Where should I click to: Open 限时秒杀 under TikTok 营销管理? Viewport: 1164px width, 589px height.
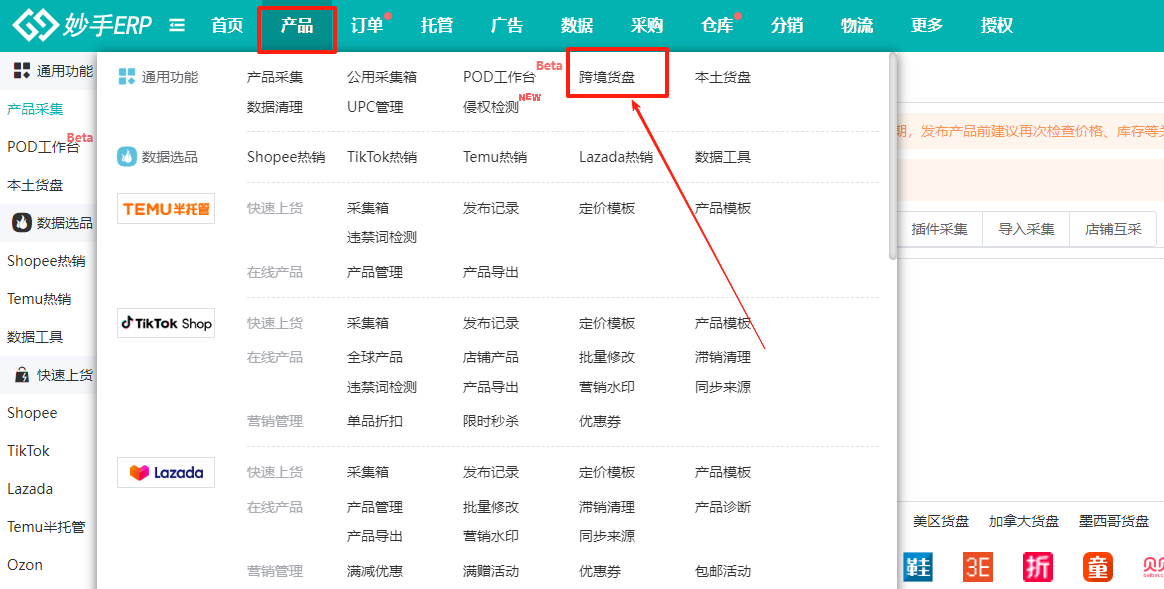click(x=491, y=422)
